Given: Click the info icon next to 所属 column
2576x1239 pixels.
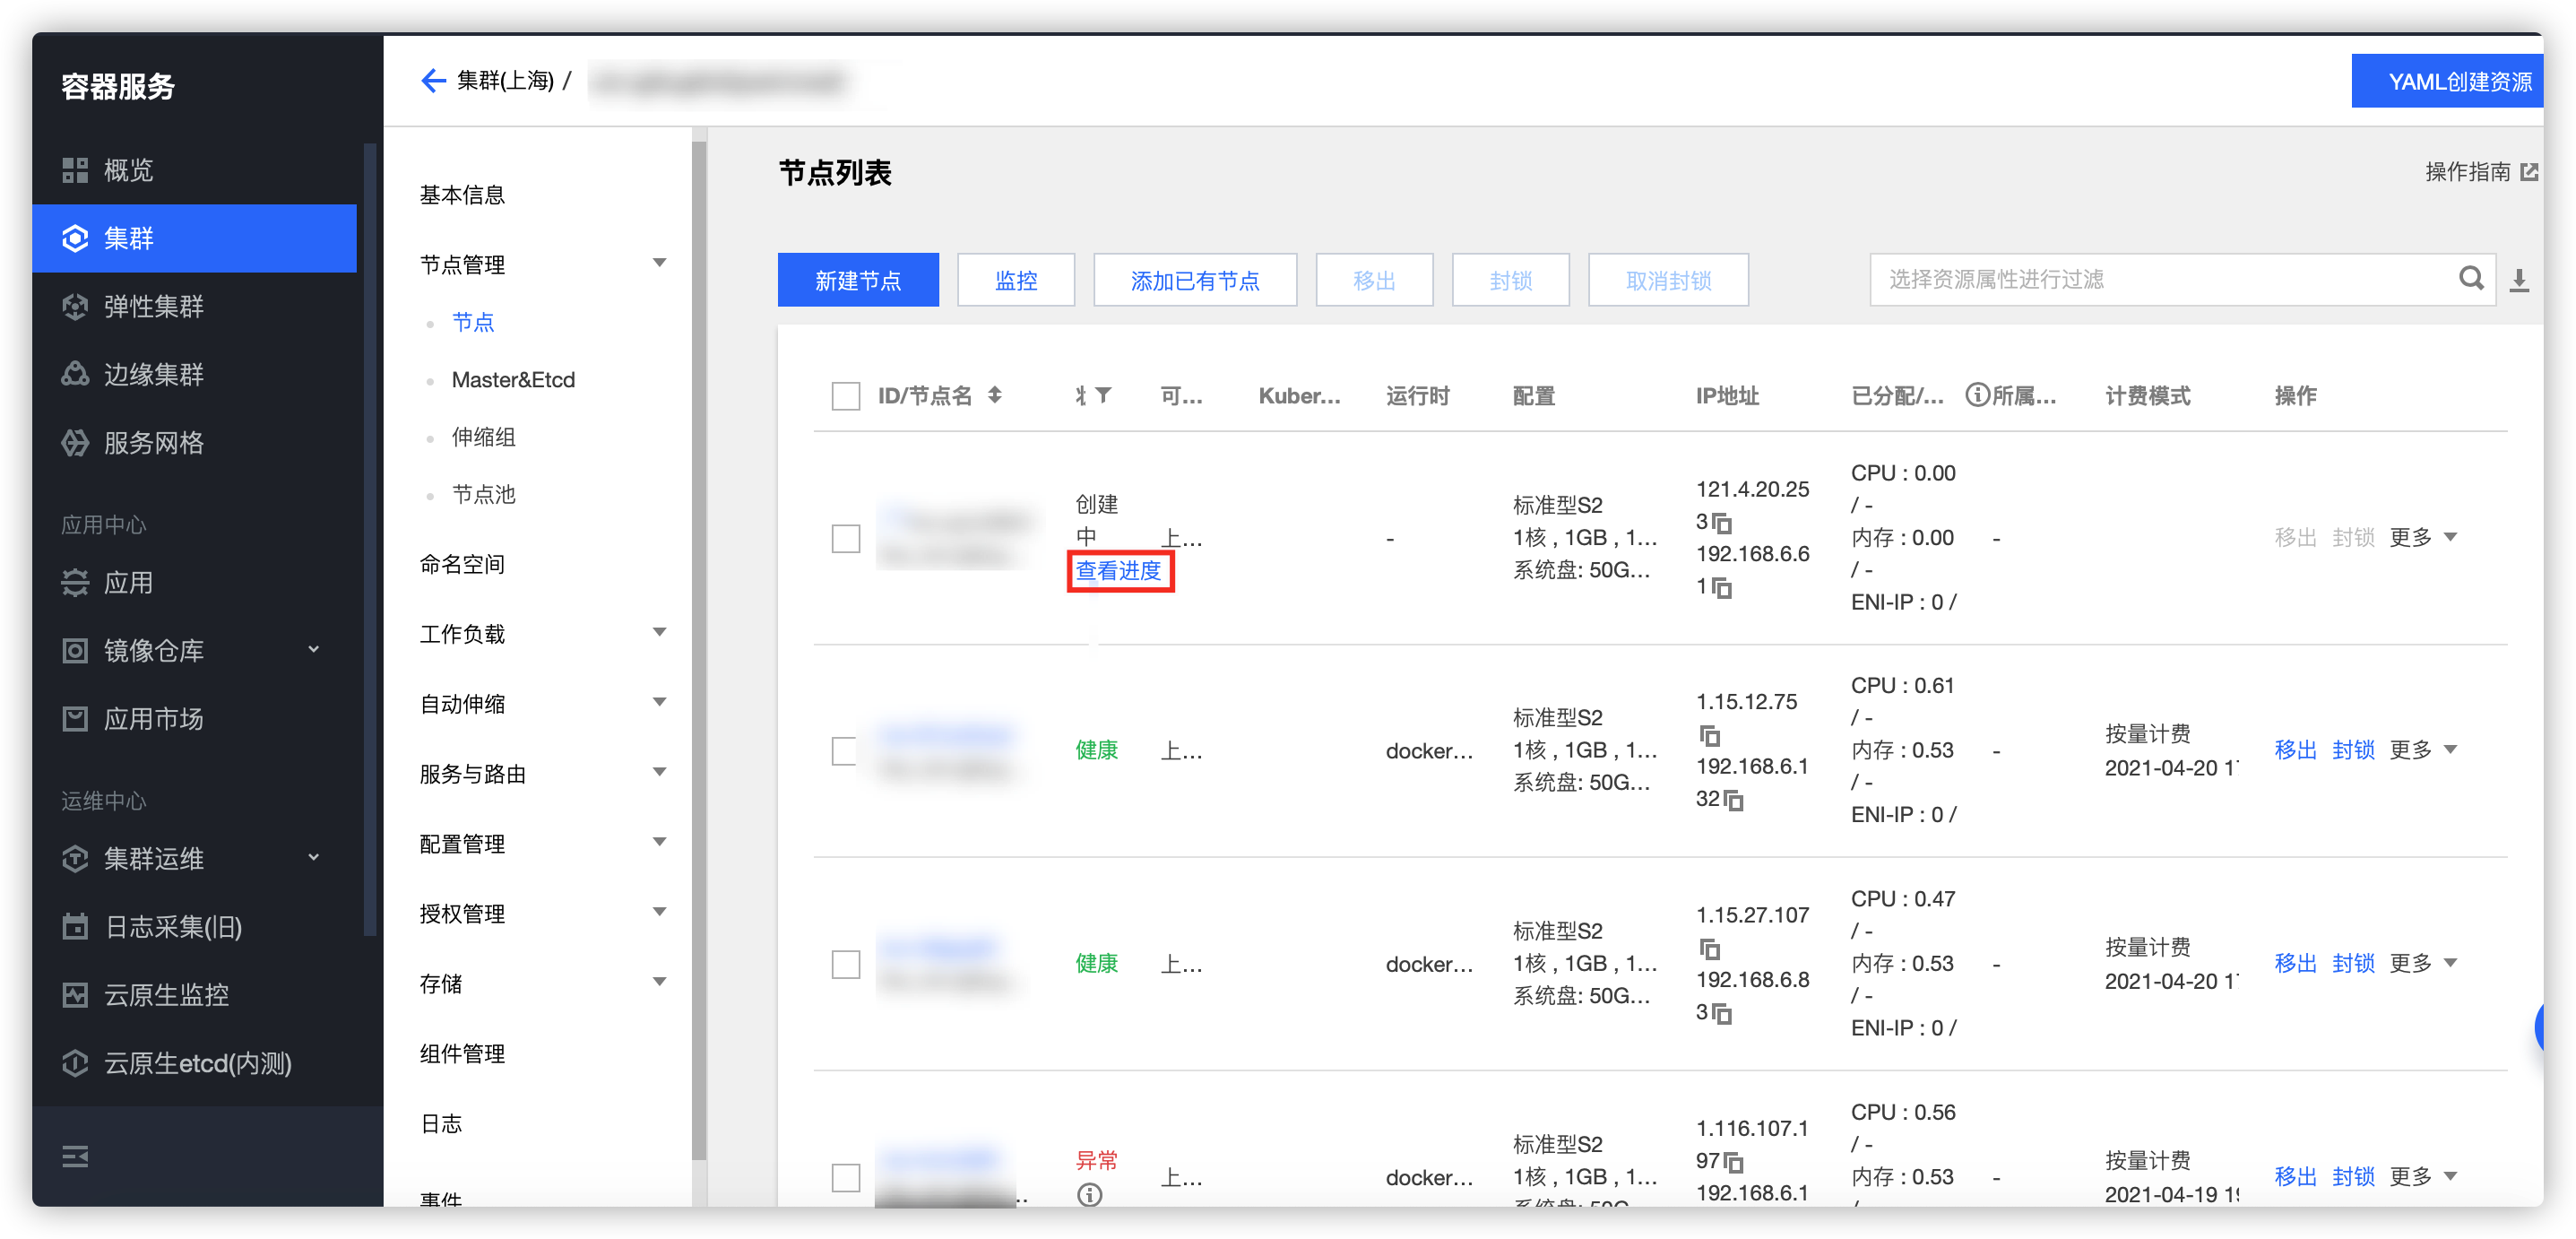Looking at the screenshot, I should click(1976, 395).
